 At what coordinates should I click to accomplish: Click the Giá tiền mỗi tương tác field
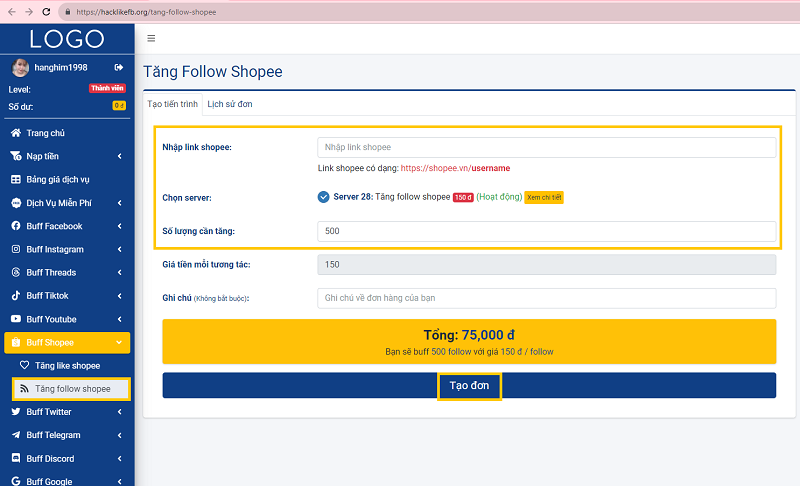[546, 265]
